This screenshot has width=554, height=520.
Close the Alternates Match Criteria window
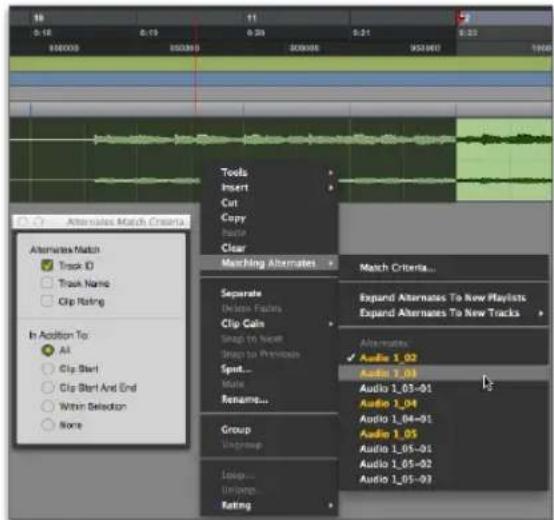(23, 222)
